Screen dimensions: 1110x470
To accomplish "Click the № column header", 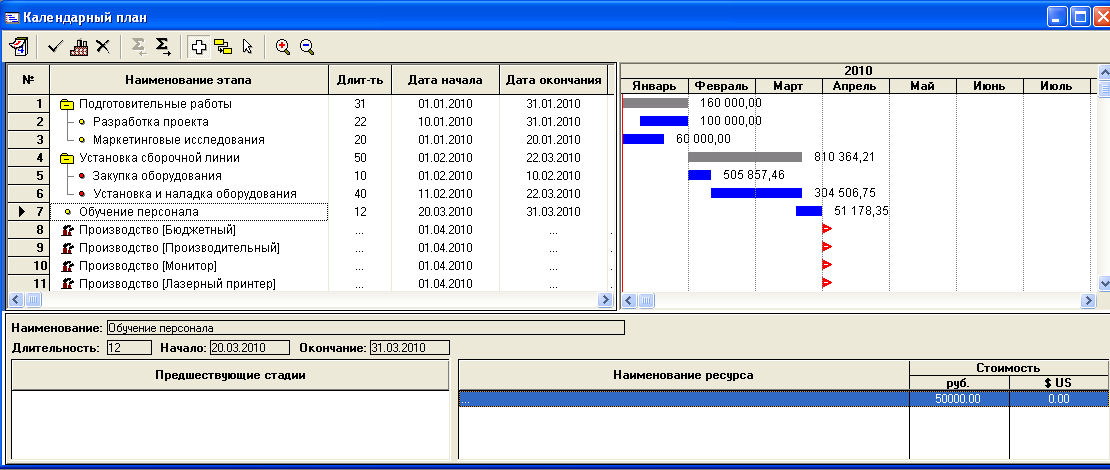I will (x=28, y=80).
